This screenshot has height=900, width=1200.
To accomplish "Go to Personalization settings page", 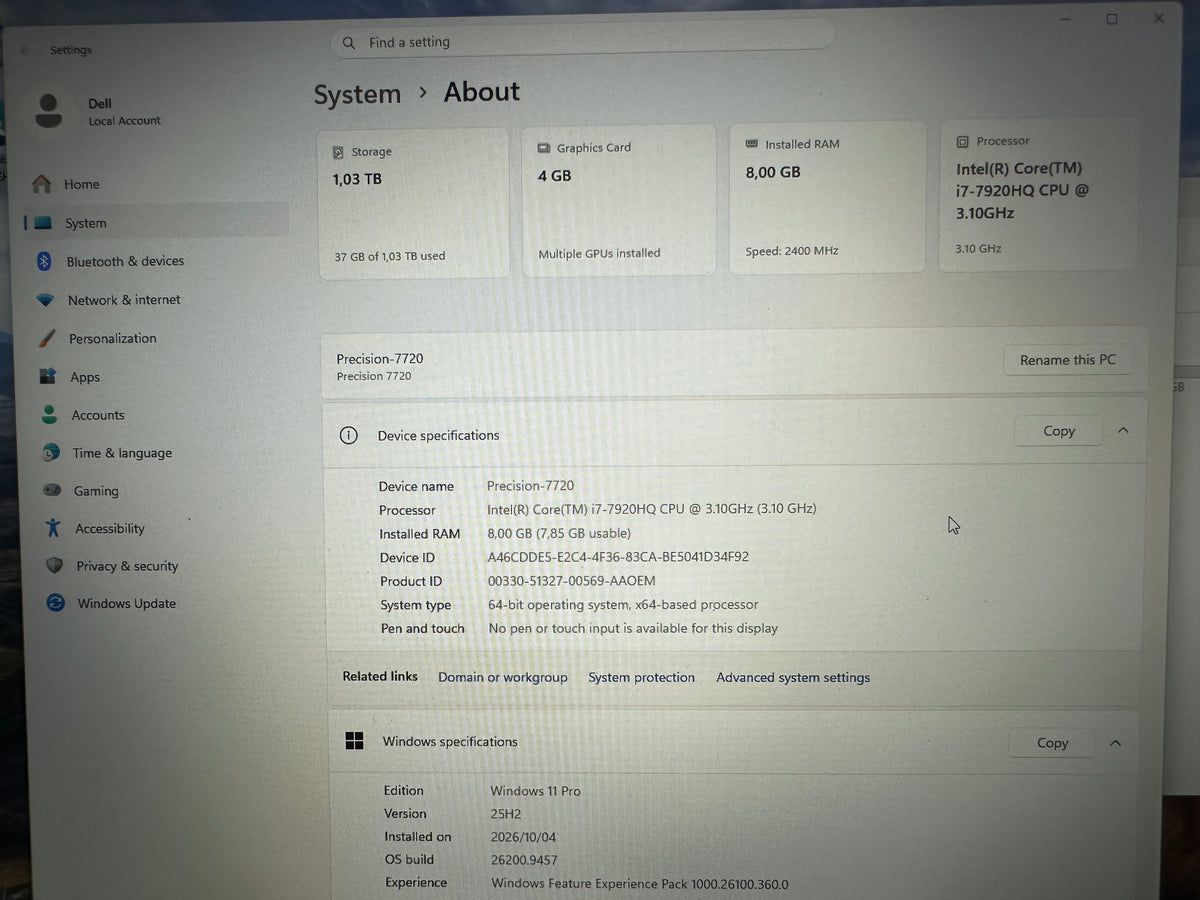I will [x=113, y=338].
